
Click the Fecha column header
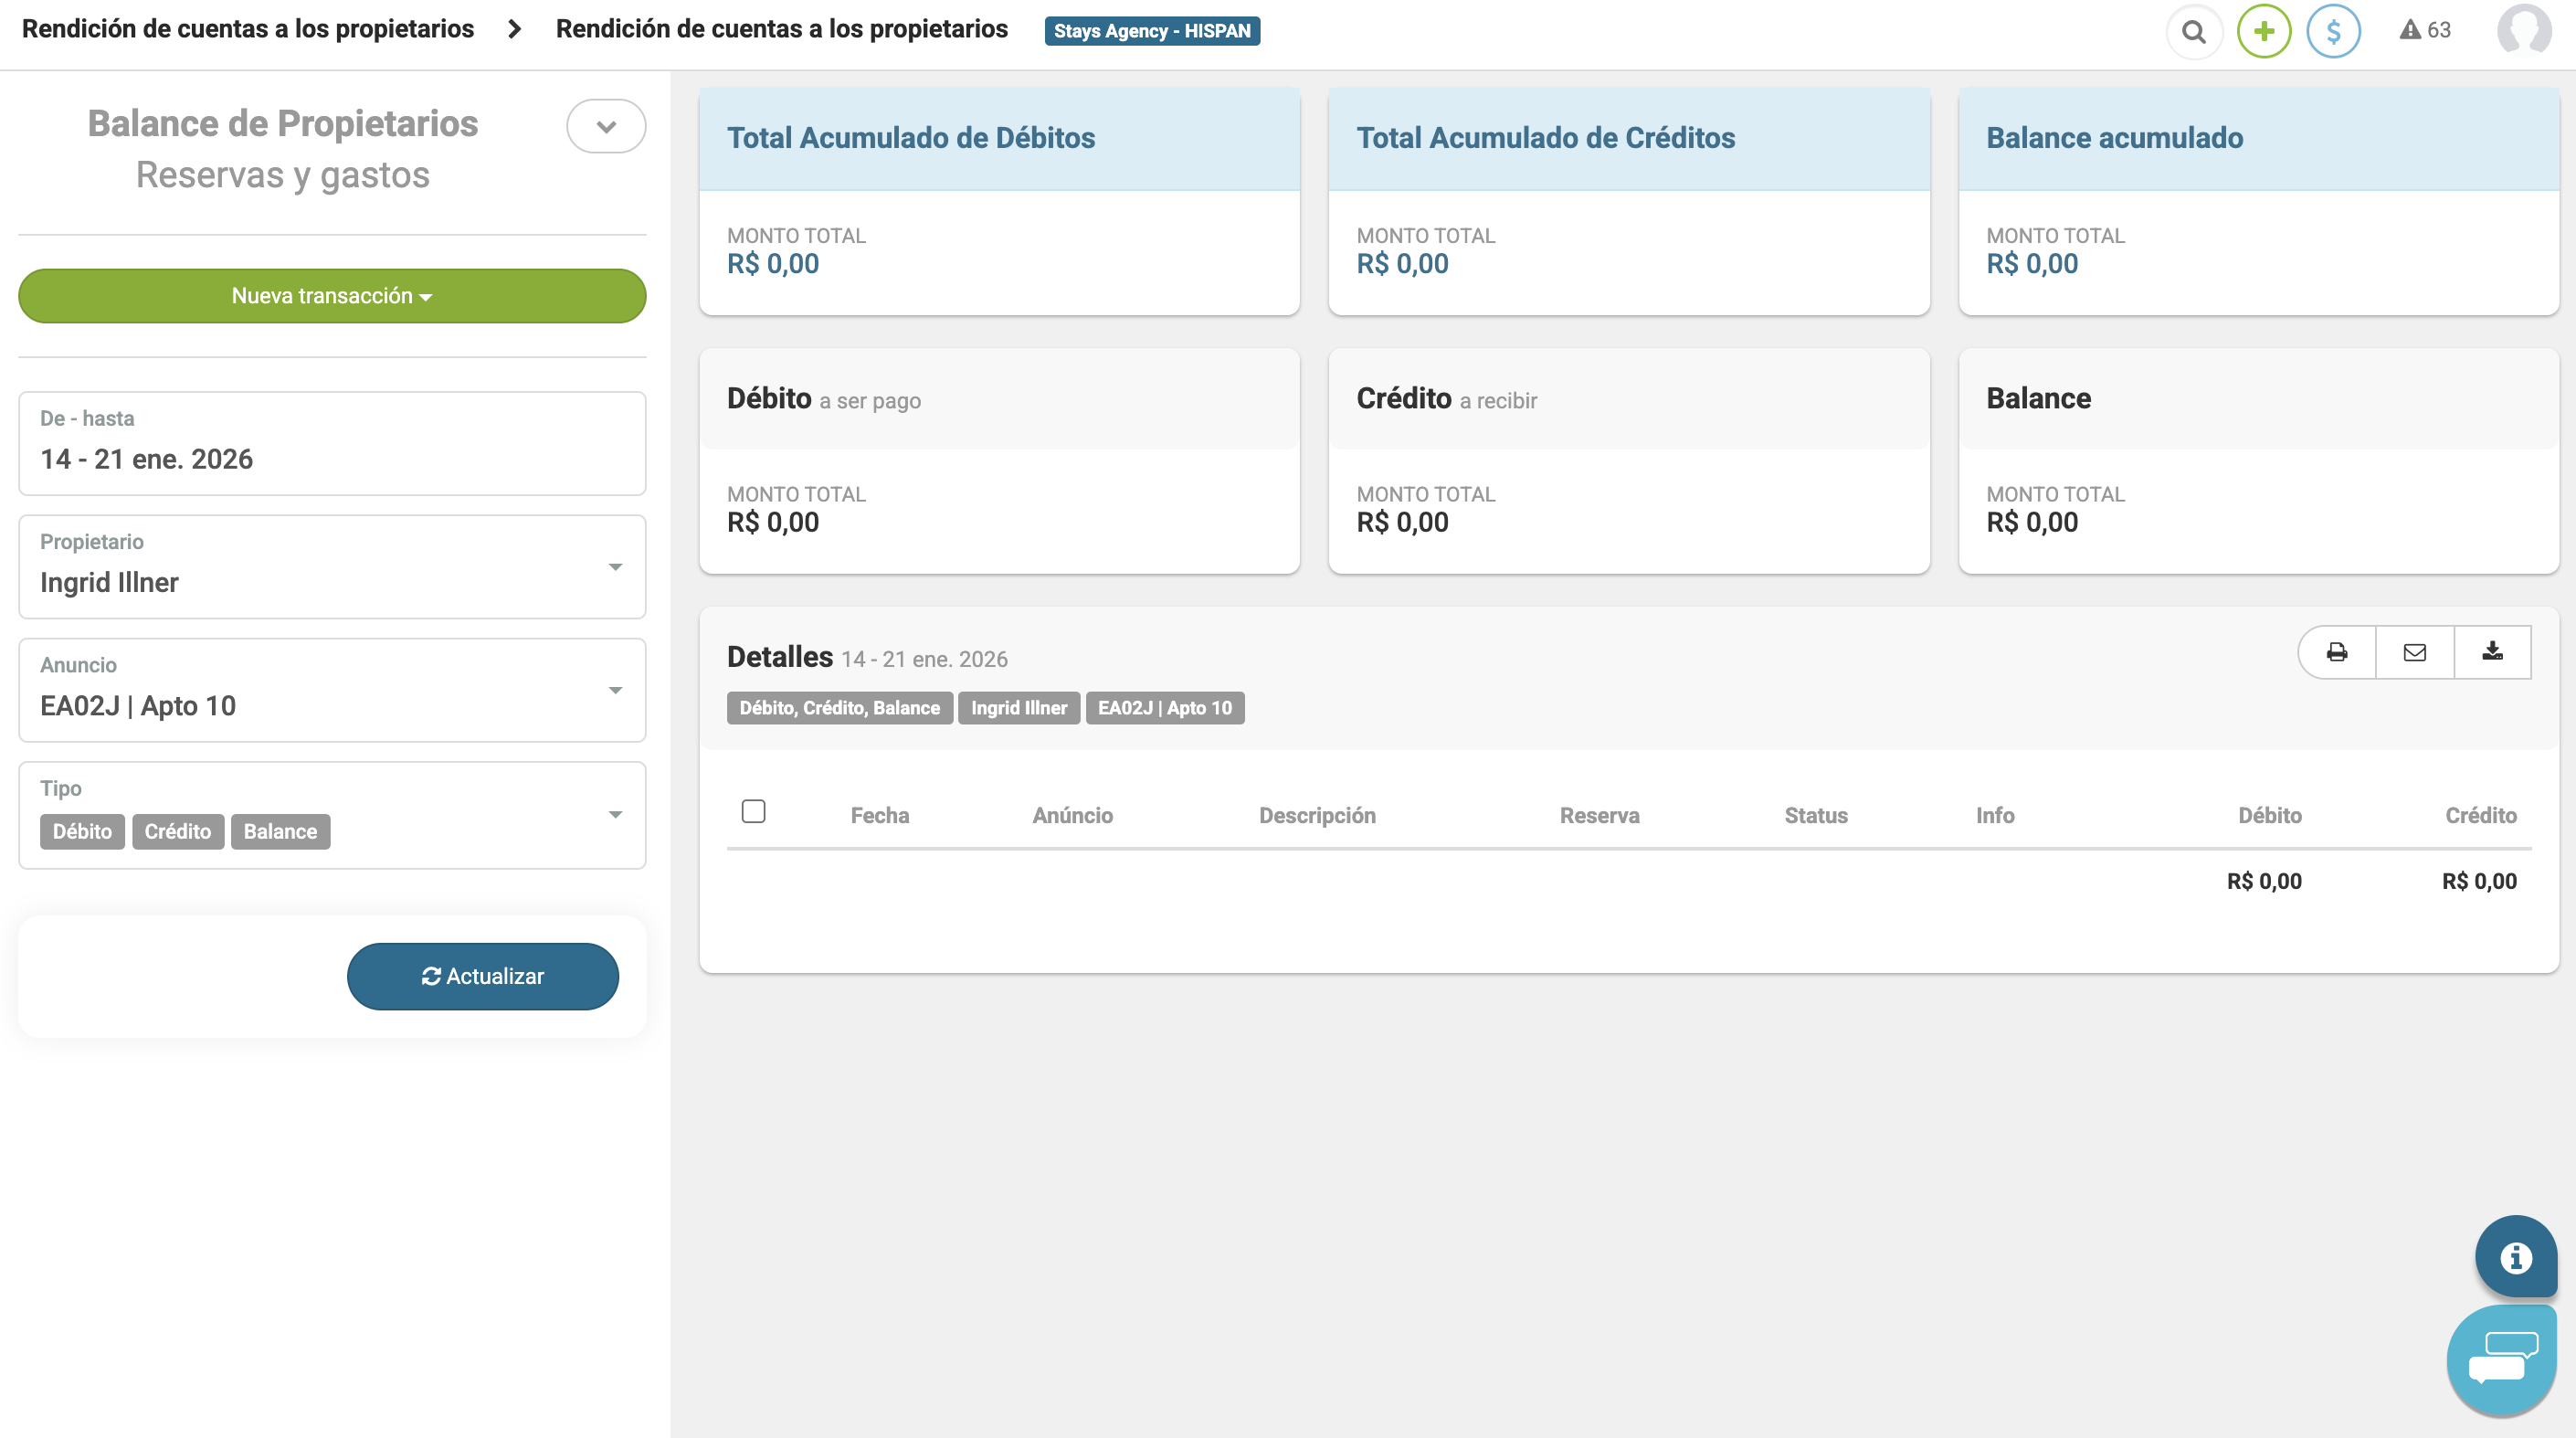(x=879, y=815)
